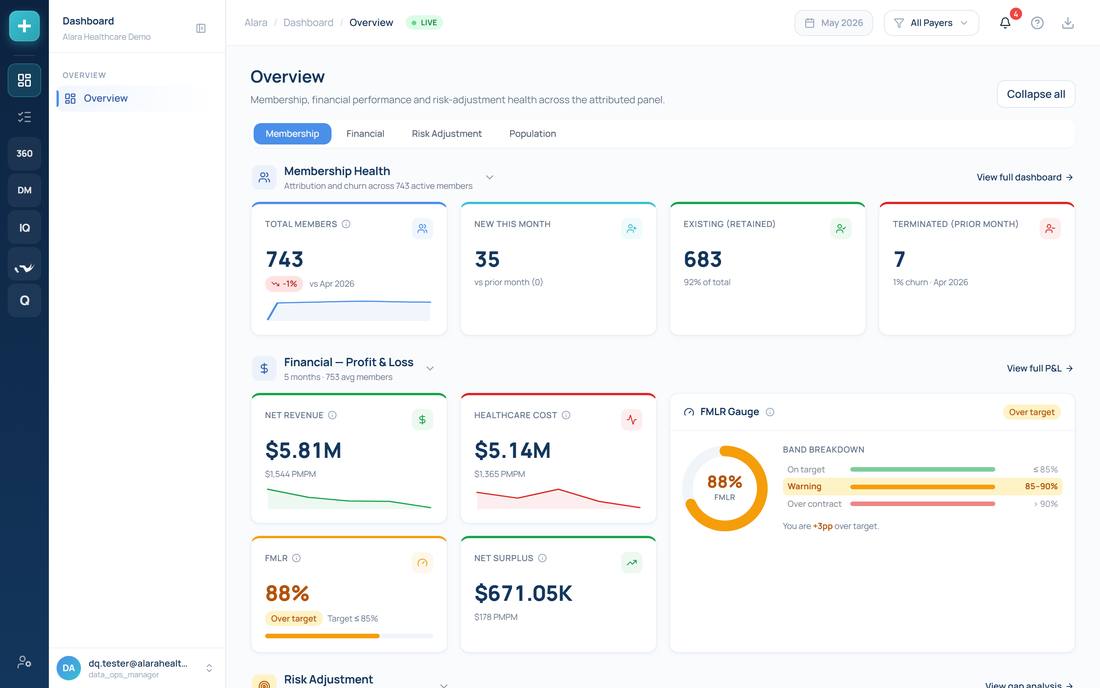
Task: Switch to the Risk Adjustment tab
Action: (446, 134)
